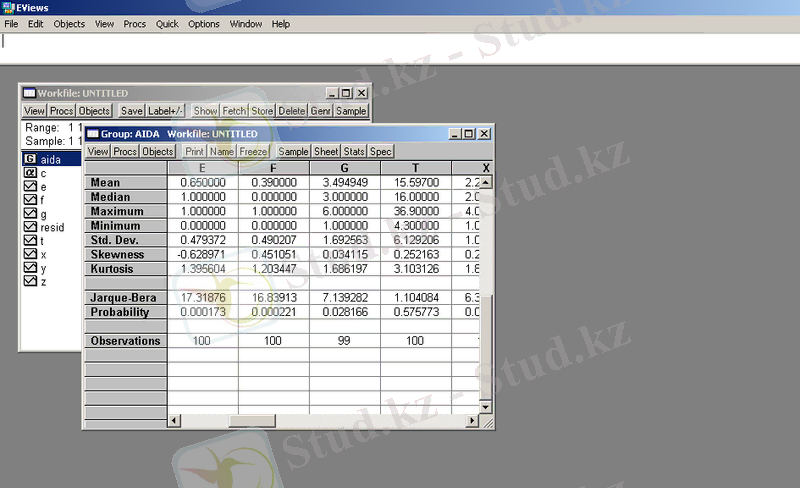This screenshot has height=488, width=800.
Task: Click into the EViews command input area
Action: coord(400,42)
